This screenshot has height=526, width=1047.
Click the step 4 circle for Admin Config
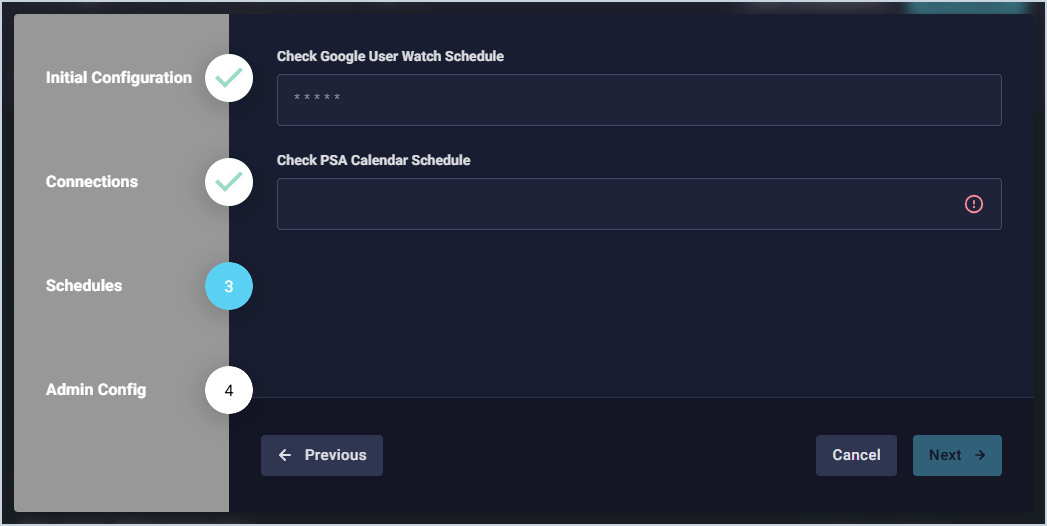click(229, 390)
